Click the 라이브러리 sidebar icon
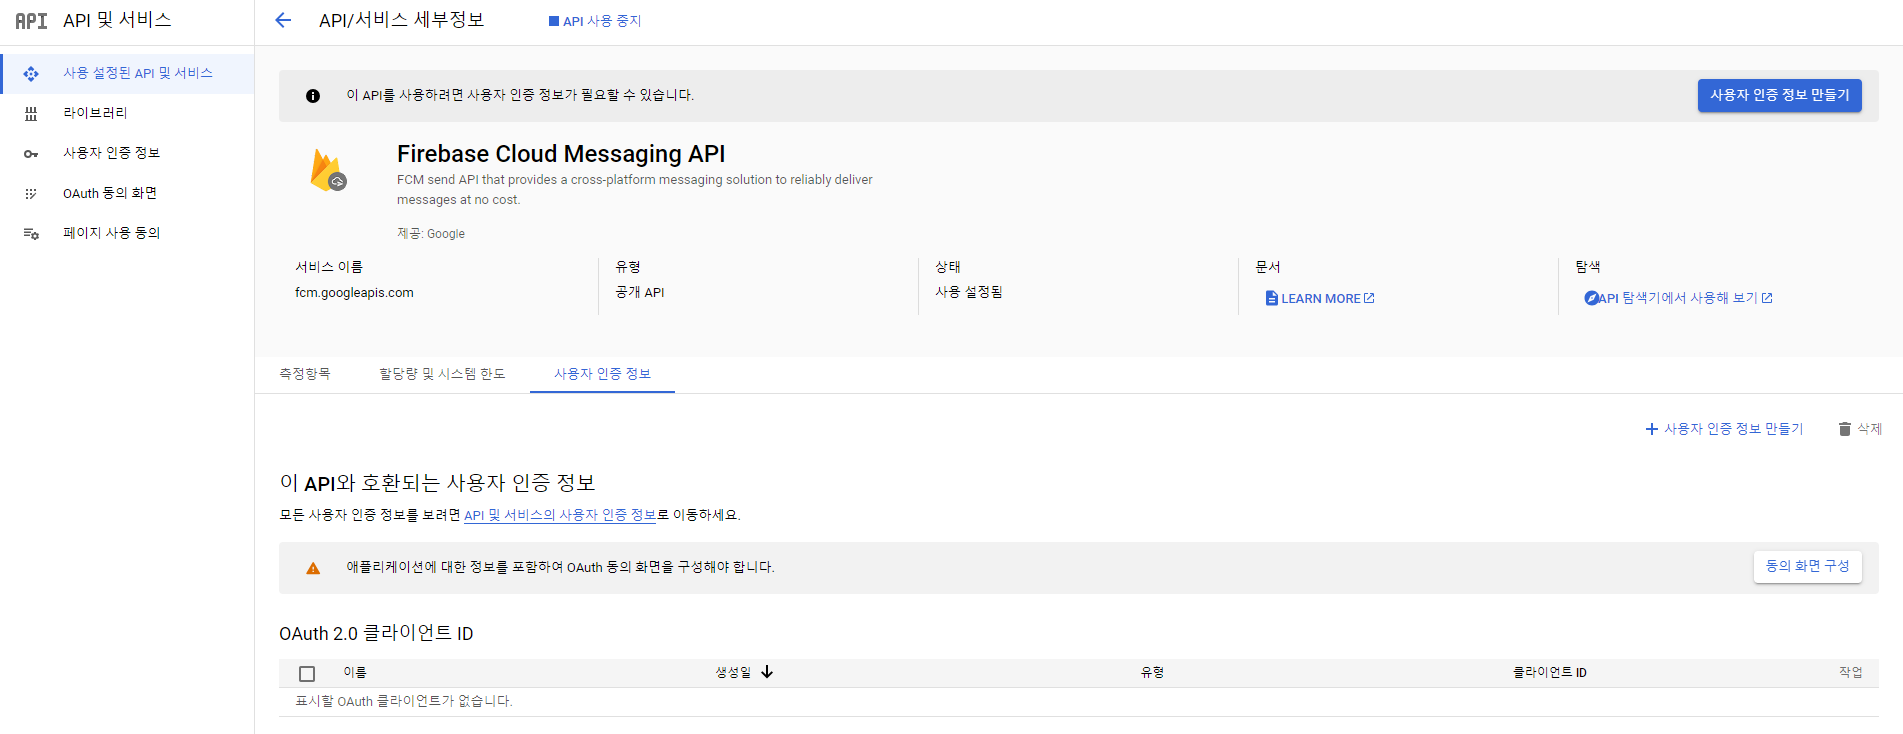Image resolution: width=1903 pixels, height=734 pixels. [31, 113]
